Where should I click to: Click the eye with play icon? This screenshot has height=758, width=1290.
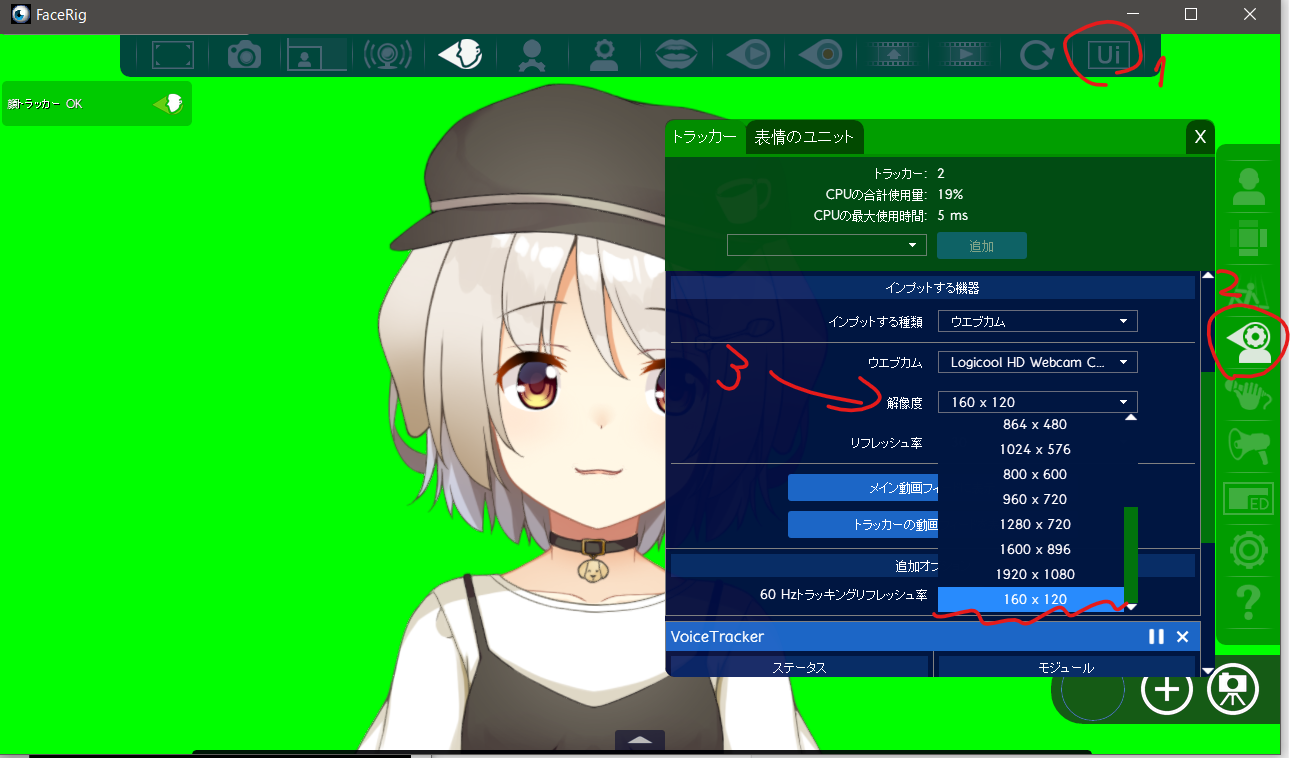747,55
